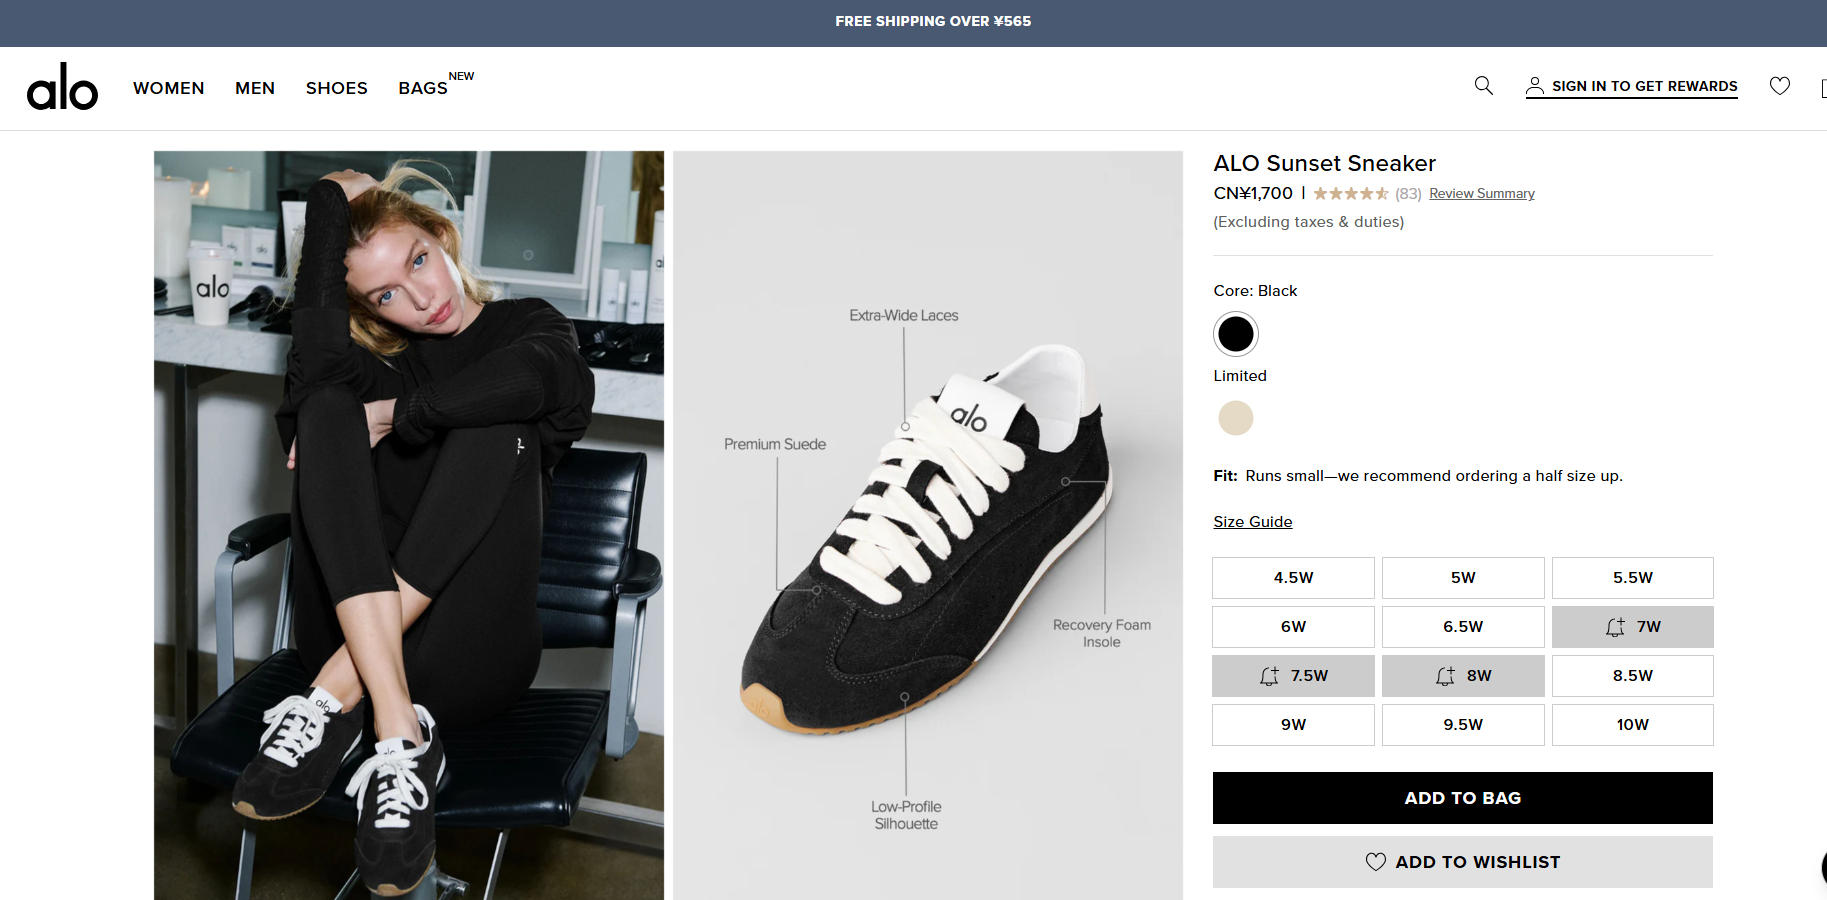Open the wishlist heart icon in header
The image size is (1827, 900).
[1780, 86]
